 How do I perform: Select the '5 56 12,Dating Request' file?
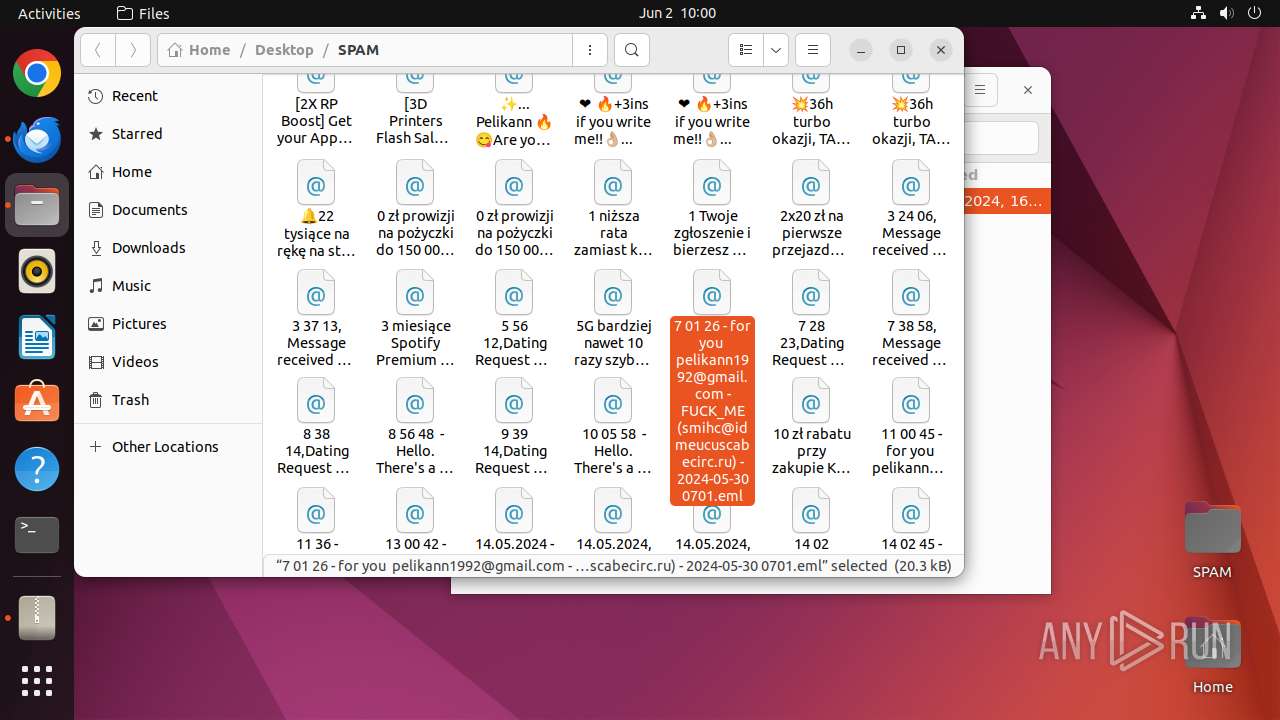pyautogui.click(x=513, y=319)
